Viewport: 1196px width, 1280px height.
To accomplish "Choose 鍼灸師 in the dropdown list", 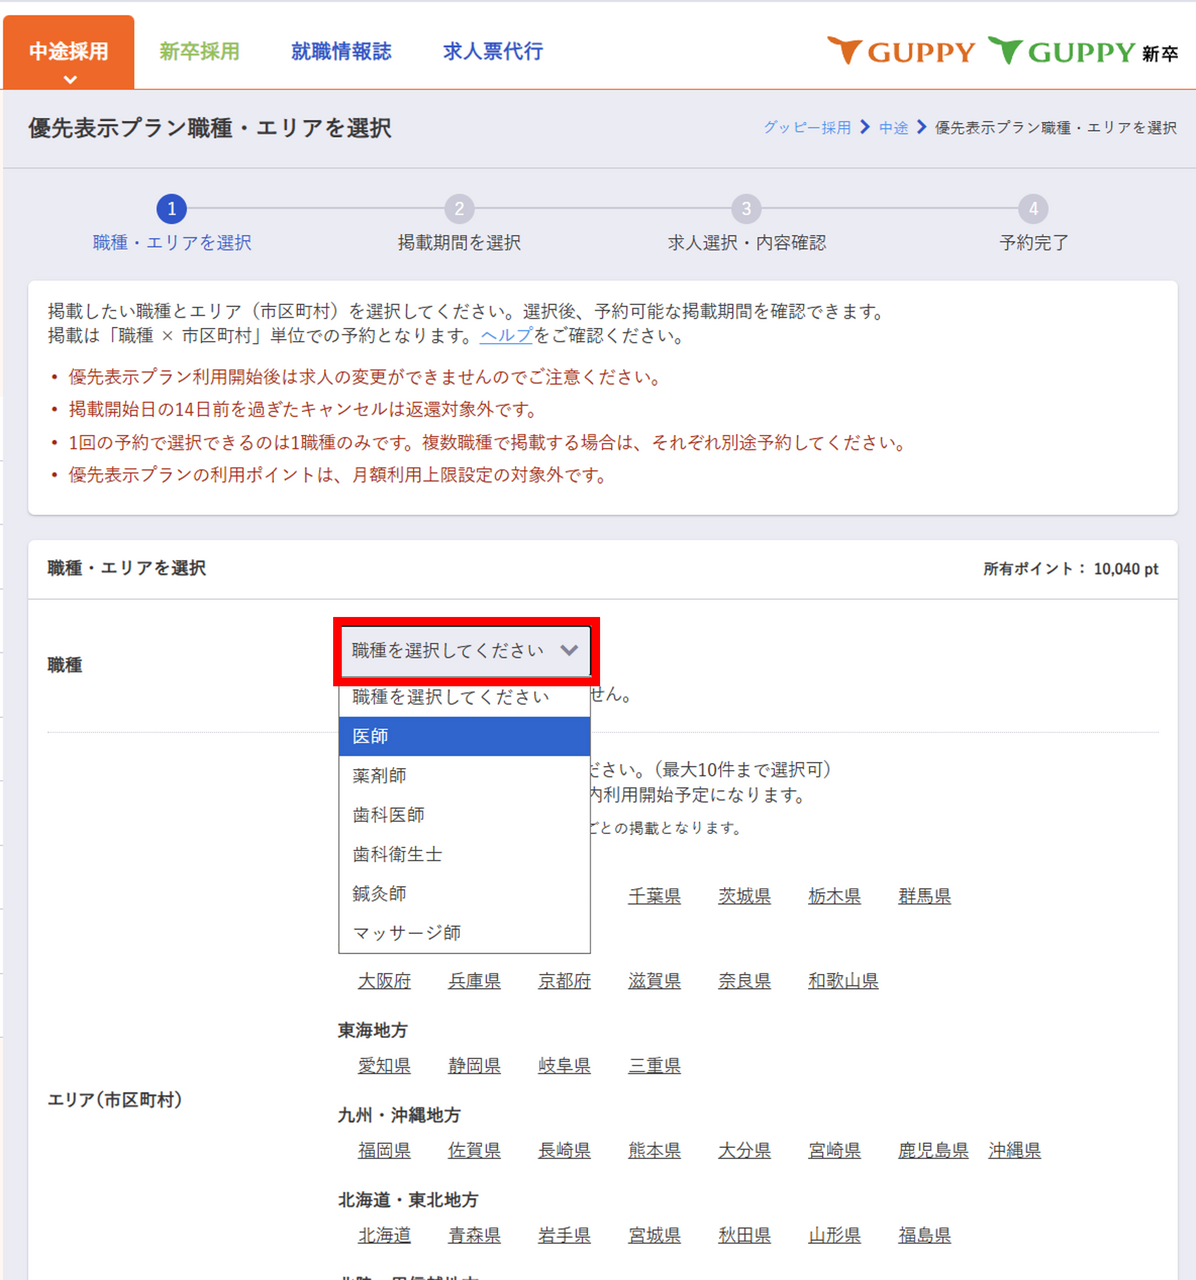I will pyautogui.click(x=465, y=893).
